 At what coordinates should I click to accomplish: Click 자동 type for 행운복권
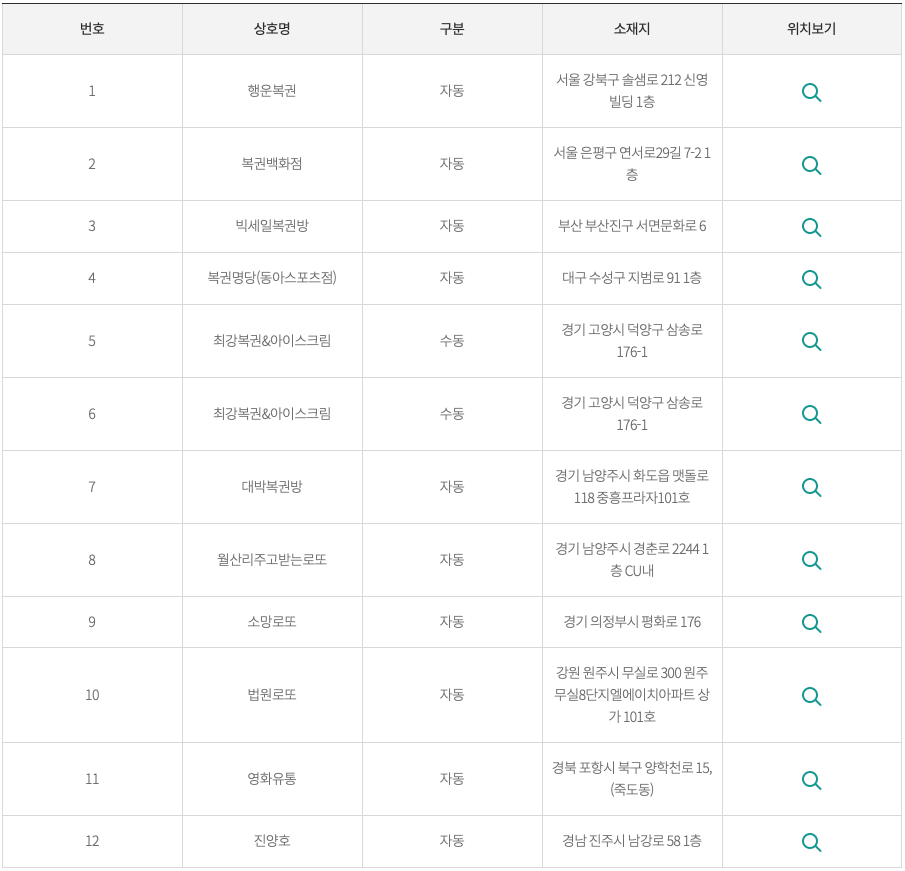point(452,91)
